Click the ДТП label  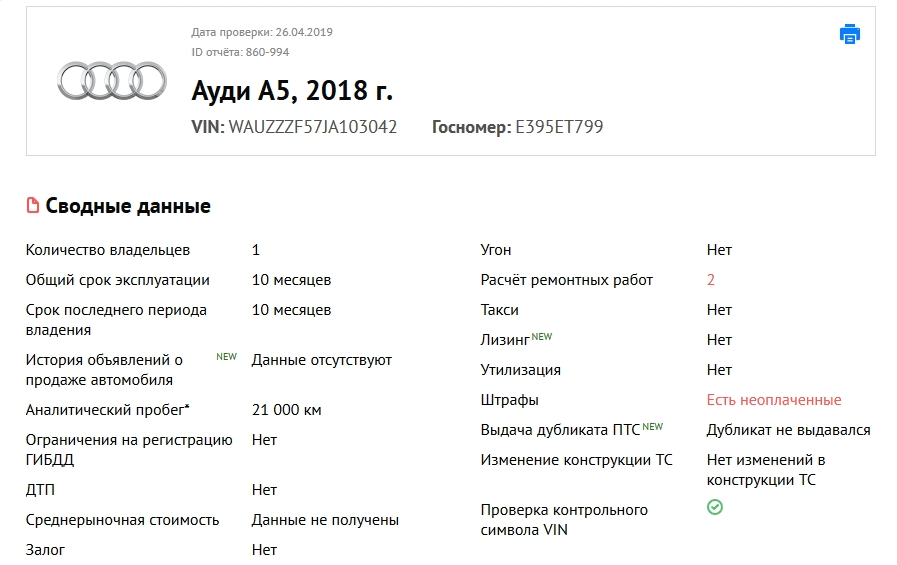click(x=40, y=490)
